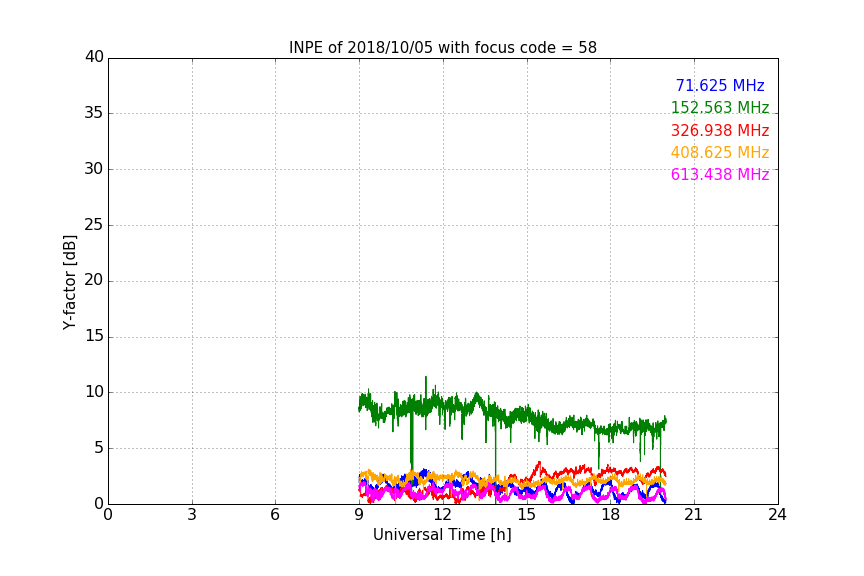Click the x-axis tick value 12
Image resolution: width=864 pixels, height=576 pixels.
point(442,515)
